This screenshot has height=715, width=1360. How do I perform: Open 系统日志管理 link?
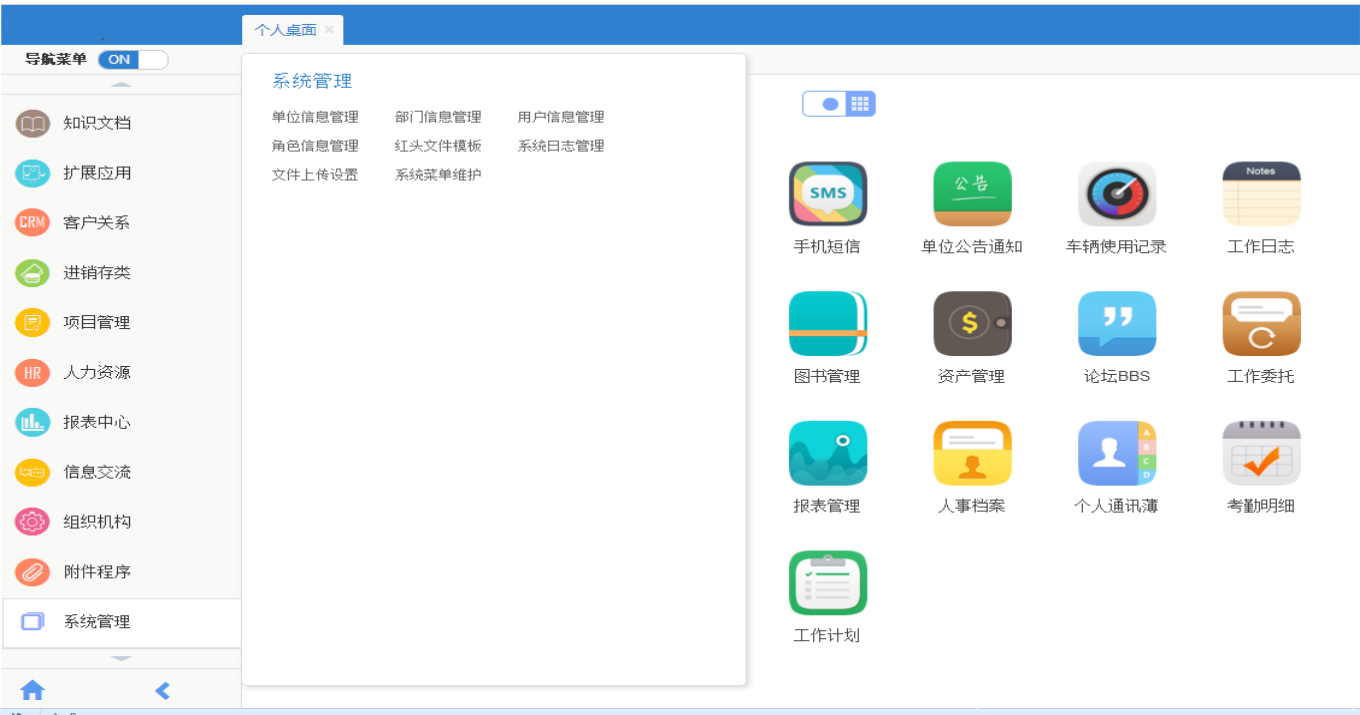coord(561,146)
